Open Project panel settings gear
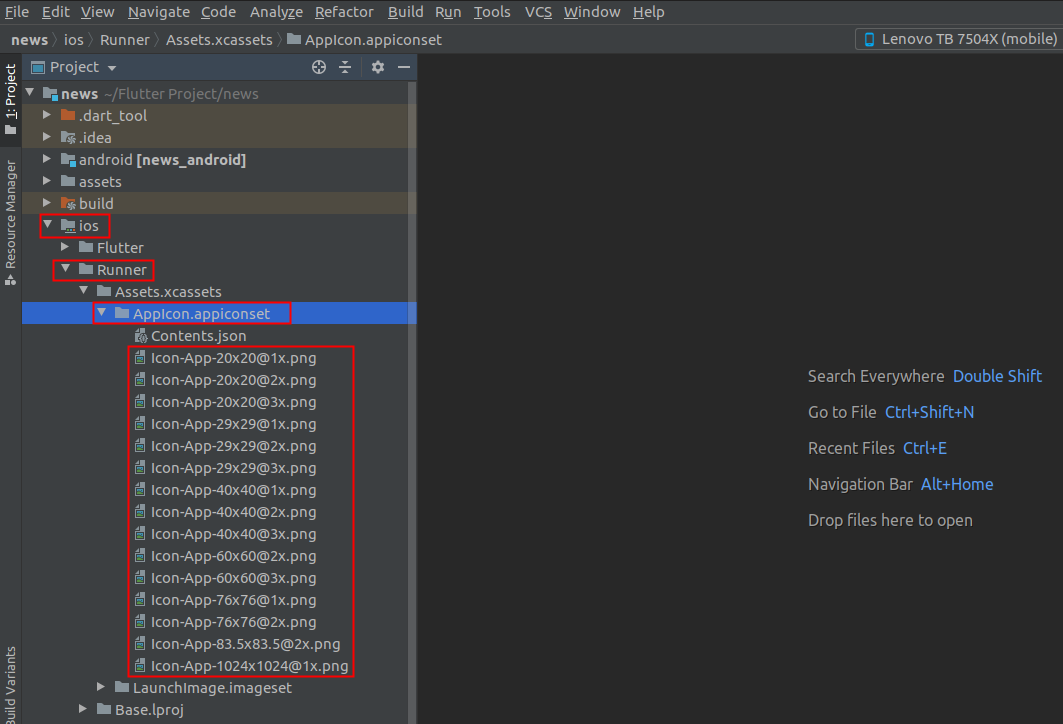The width and height of the screenshot is (1063, 724). click(x=378, y=67)
